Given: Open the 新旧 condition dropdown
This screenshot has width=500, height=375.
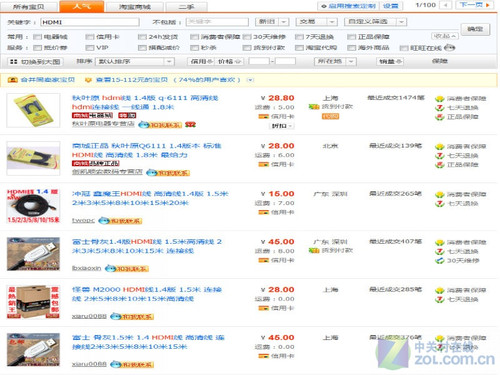Looking at the screenshot, I should tap(272, 22).
